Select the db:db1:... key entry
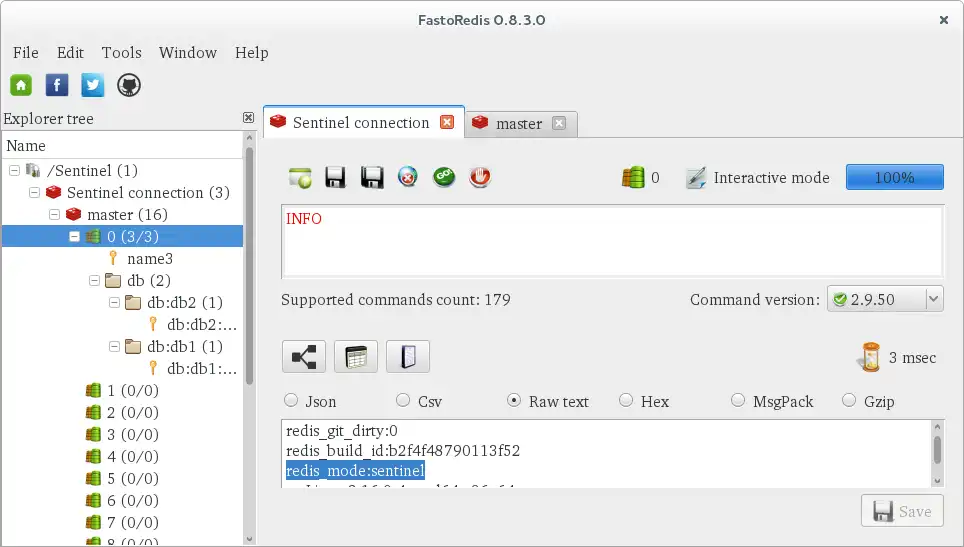Viewport: 964px width, 547px height. click(x=202, y=369)
